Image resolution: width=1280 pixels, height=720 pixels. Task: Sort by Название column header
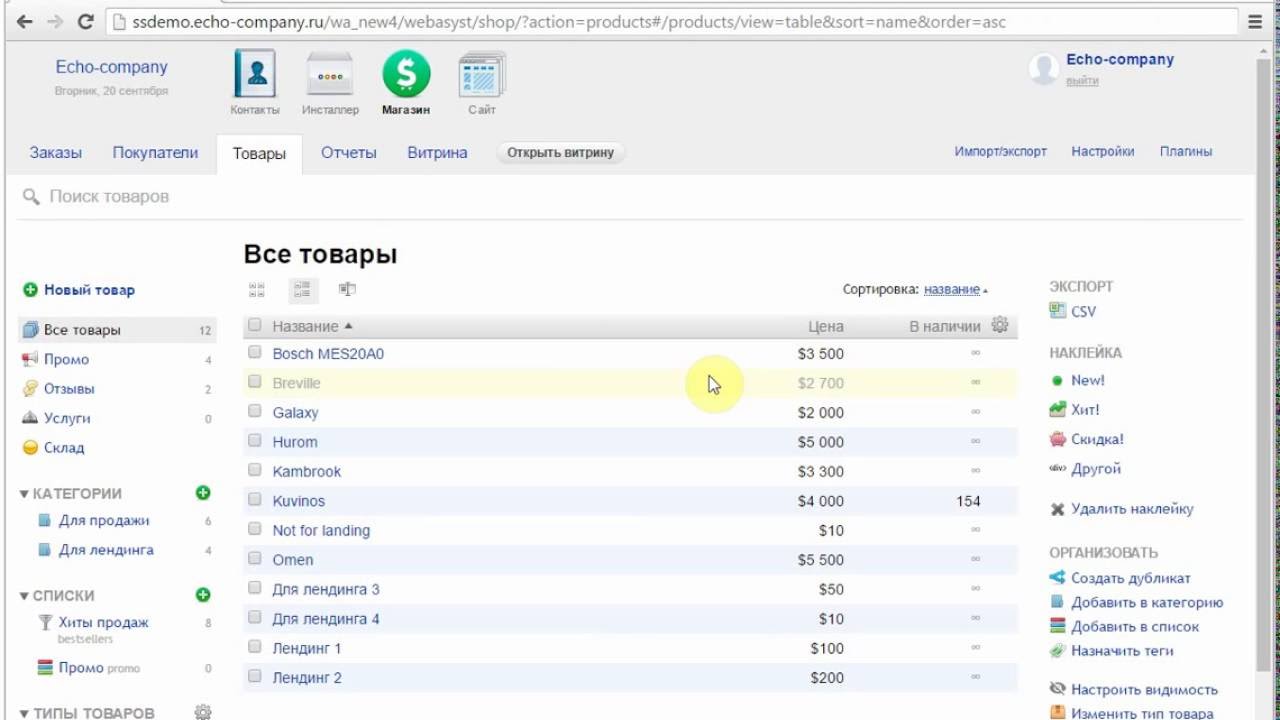[312, 326]
